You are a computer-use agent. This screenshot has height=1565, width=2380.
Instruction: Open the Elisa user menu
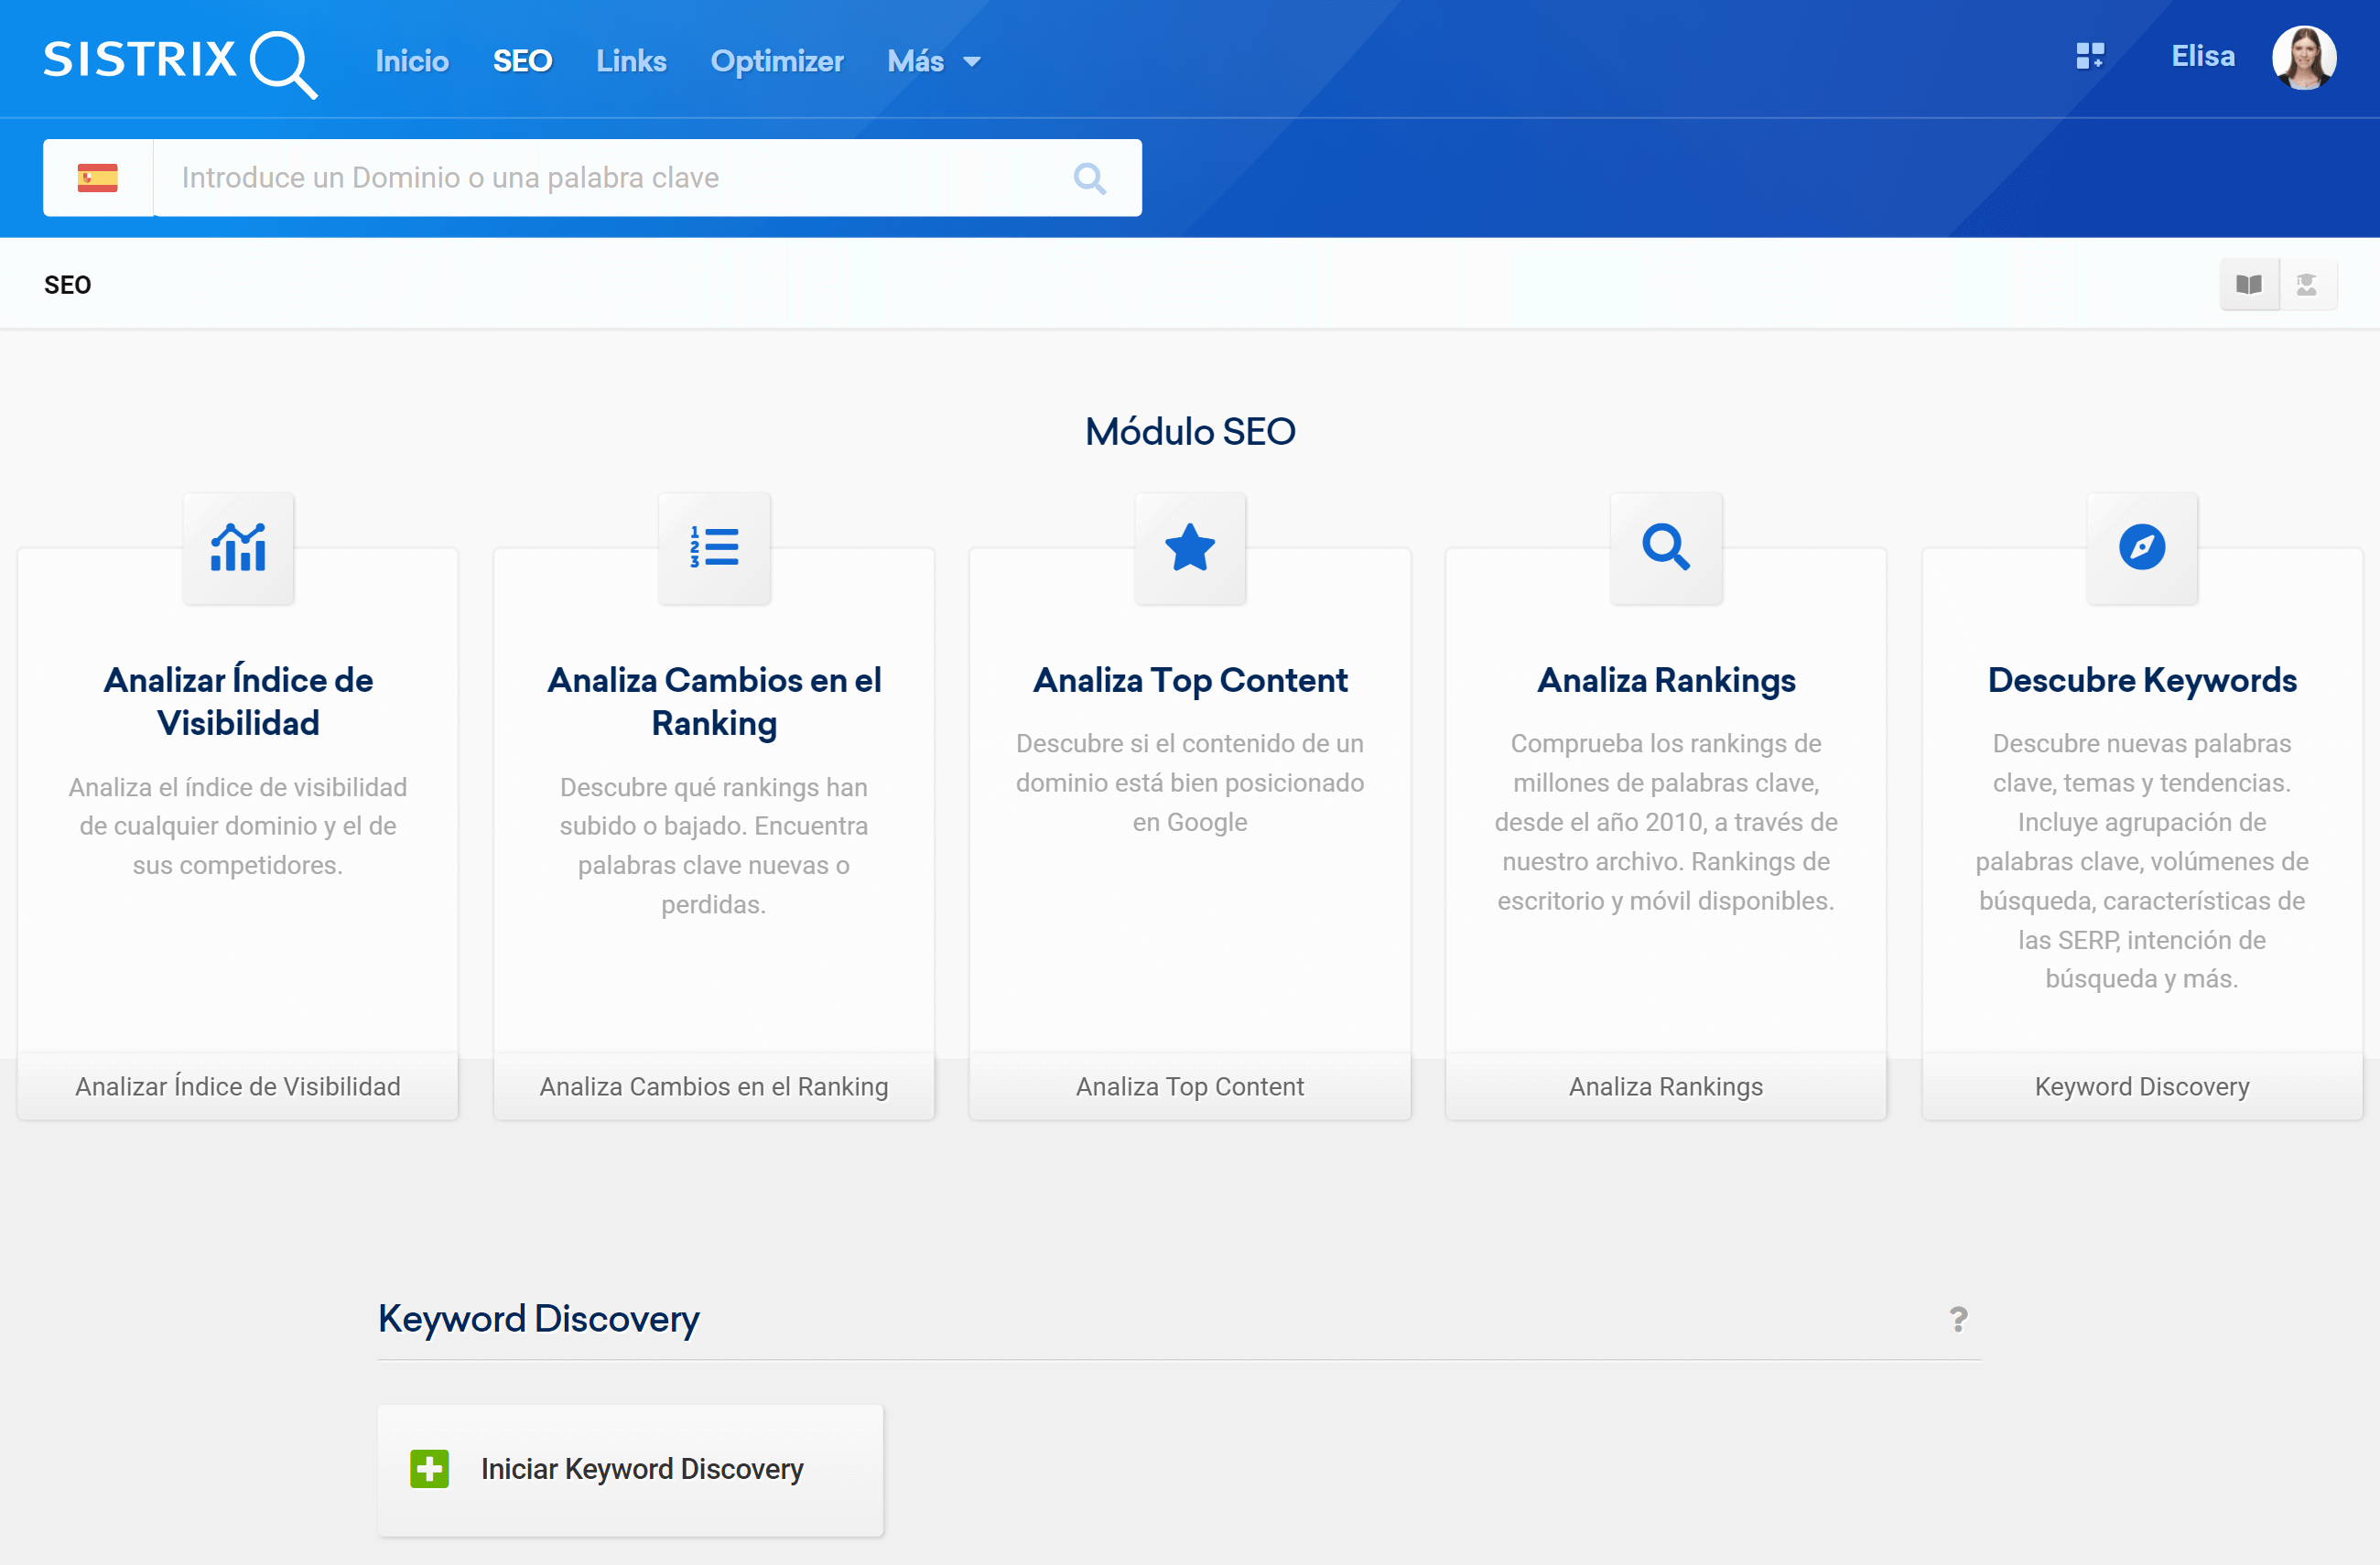click(x=2202, y=57)
